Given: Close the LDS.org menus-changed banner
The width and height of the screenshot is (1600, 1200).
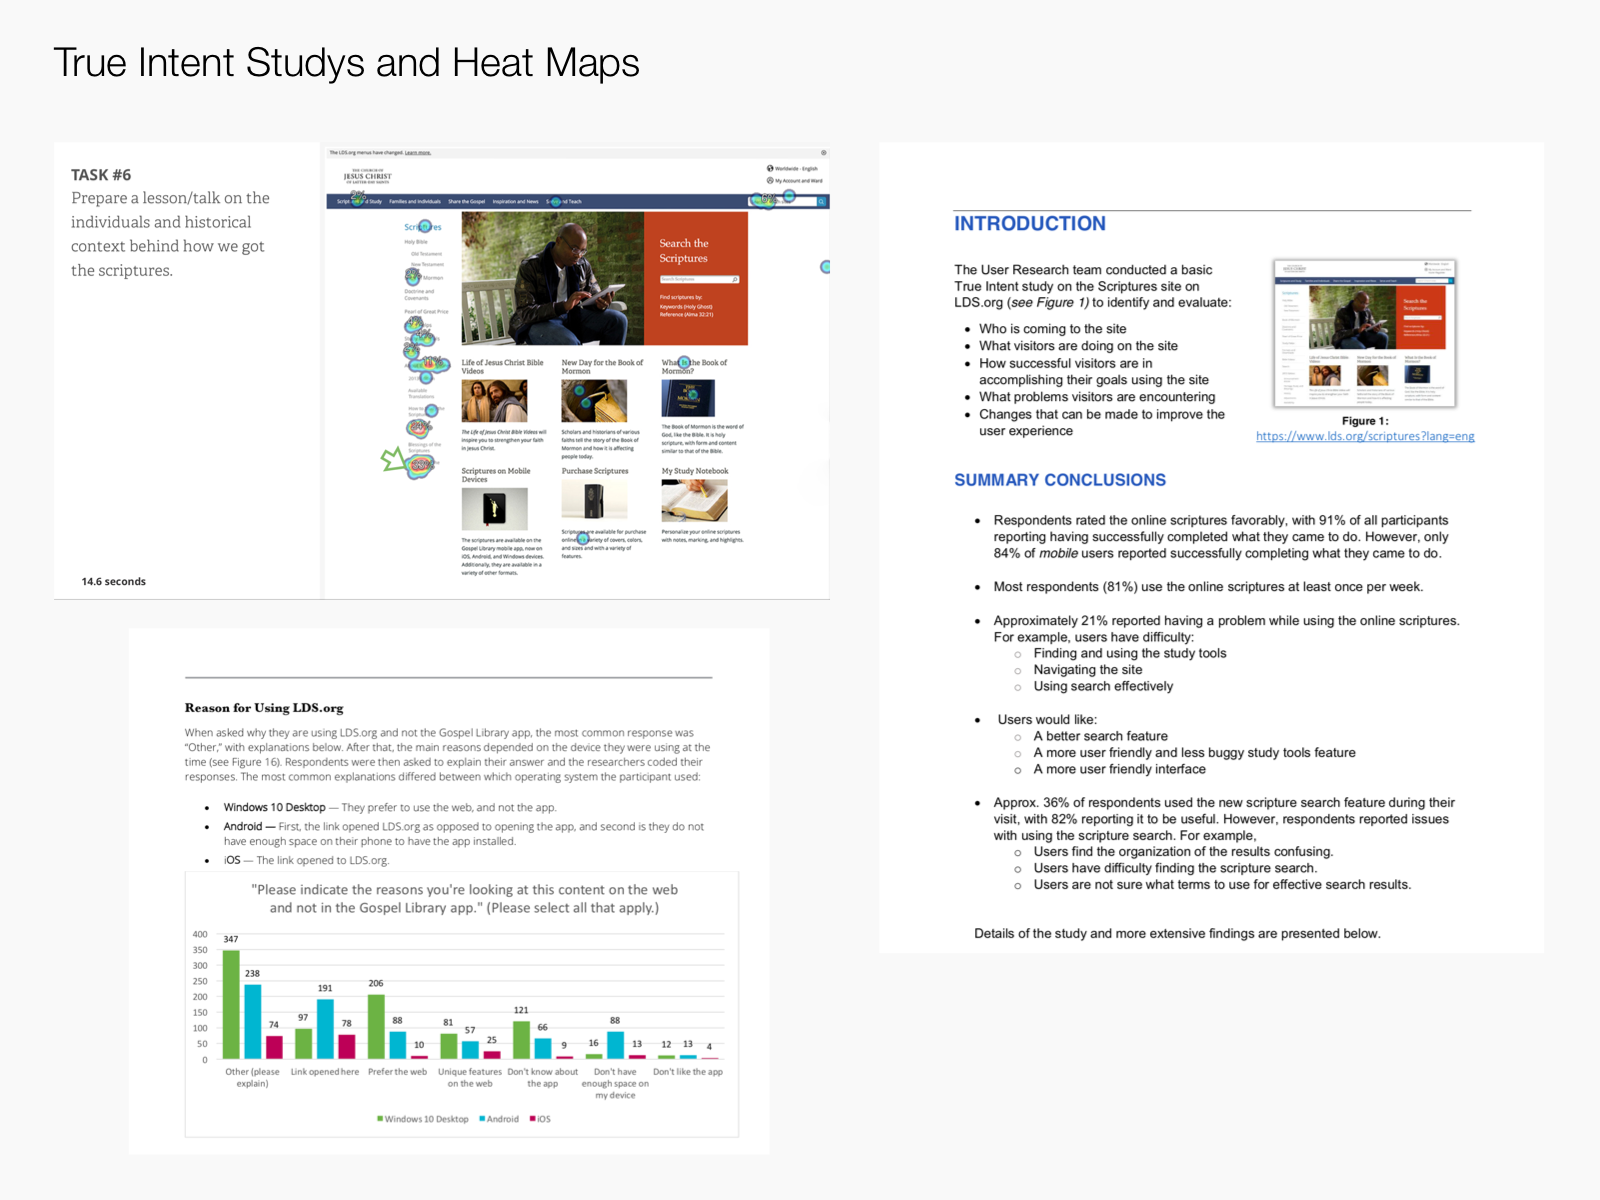Looking at the screenshot, I should click(823, 153).
